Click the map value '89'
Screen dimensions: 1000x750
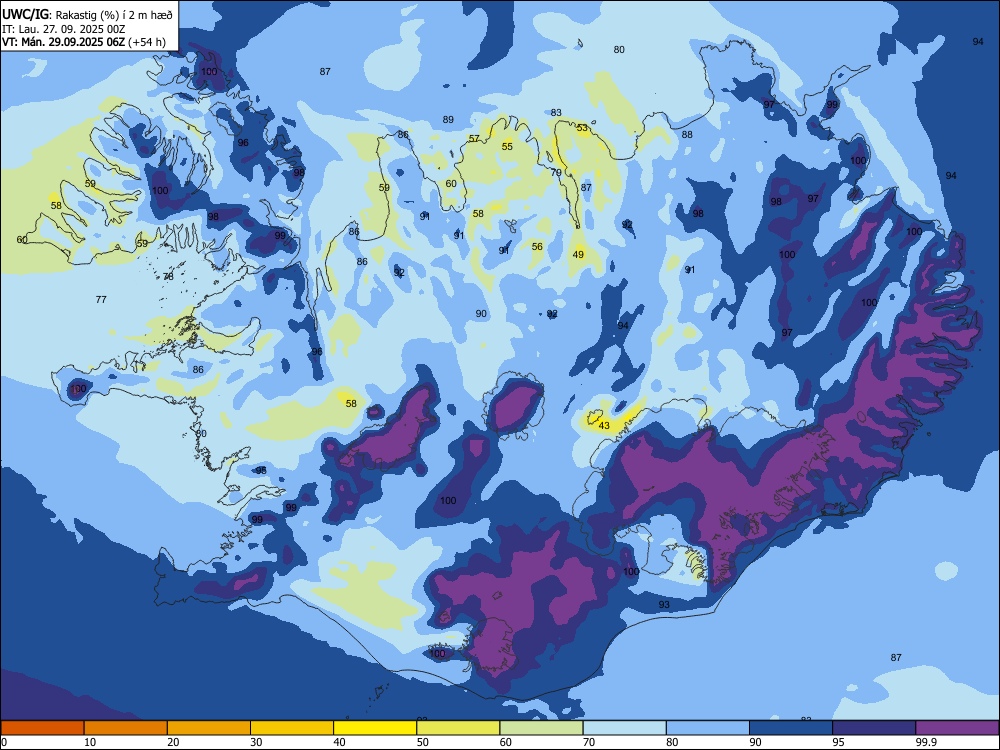[x=448, y=119]
